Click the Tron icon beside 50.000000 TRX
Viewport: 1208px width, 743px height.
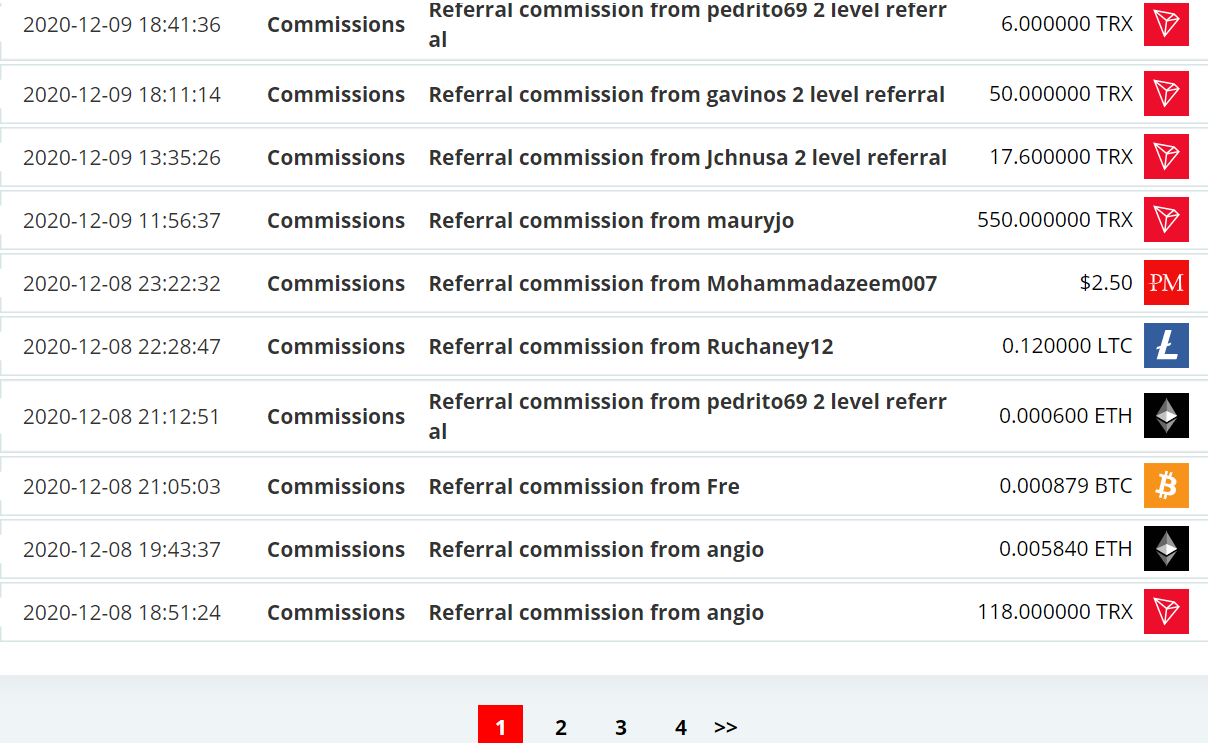[1166, 94]
